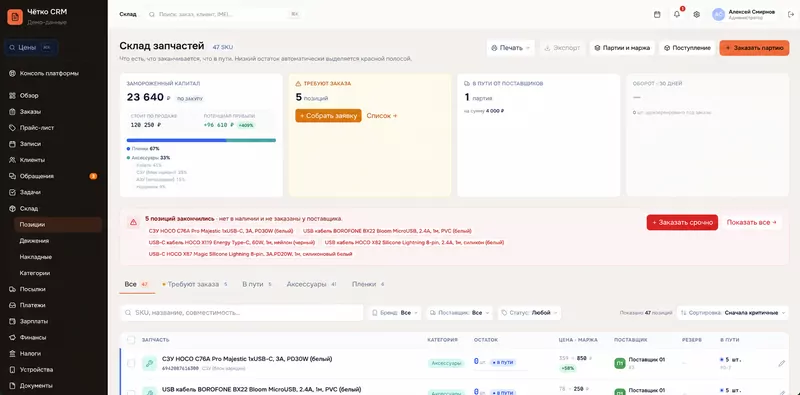Click the capital distribution progress bar
The image size is (800, 395).
[201, 140]
